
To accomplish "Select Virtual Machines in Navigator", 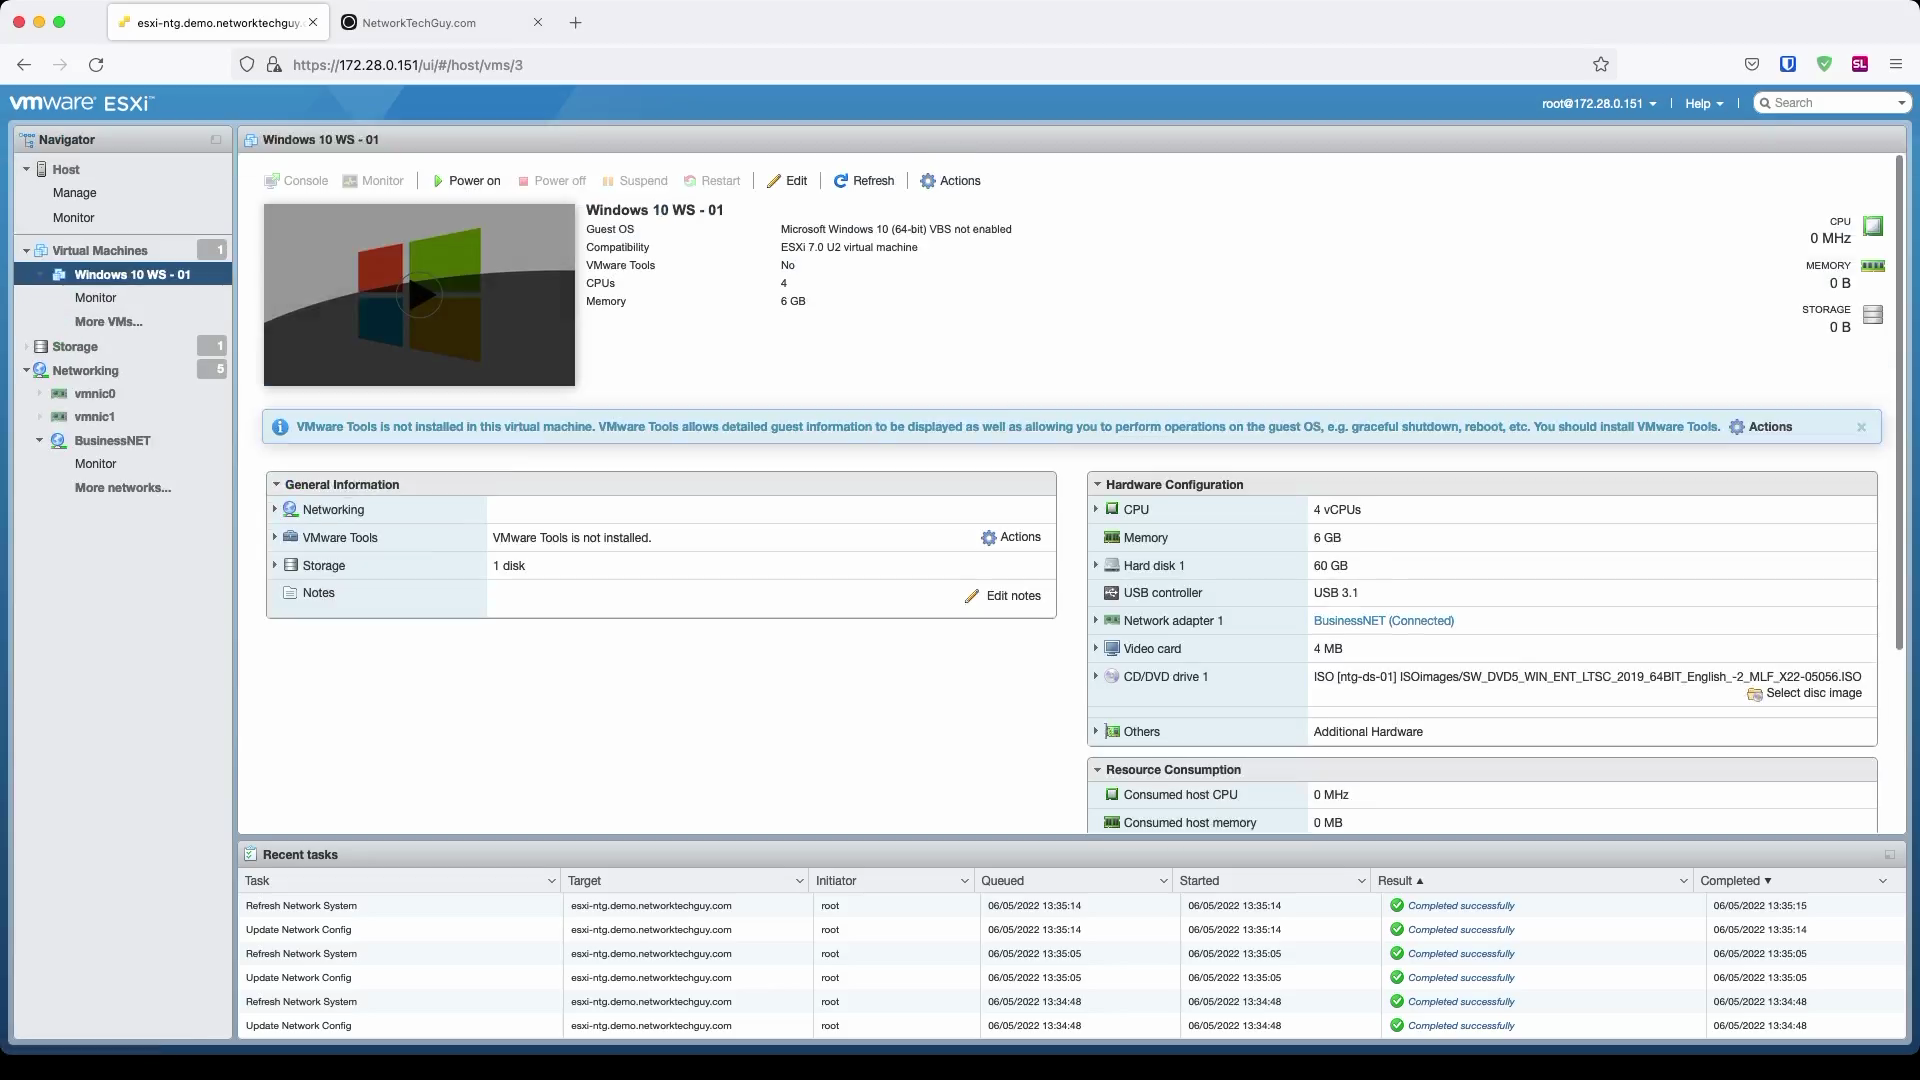I will coord(99,250).
